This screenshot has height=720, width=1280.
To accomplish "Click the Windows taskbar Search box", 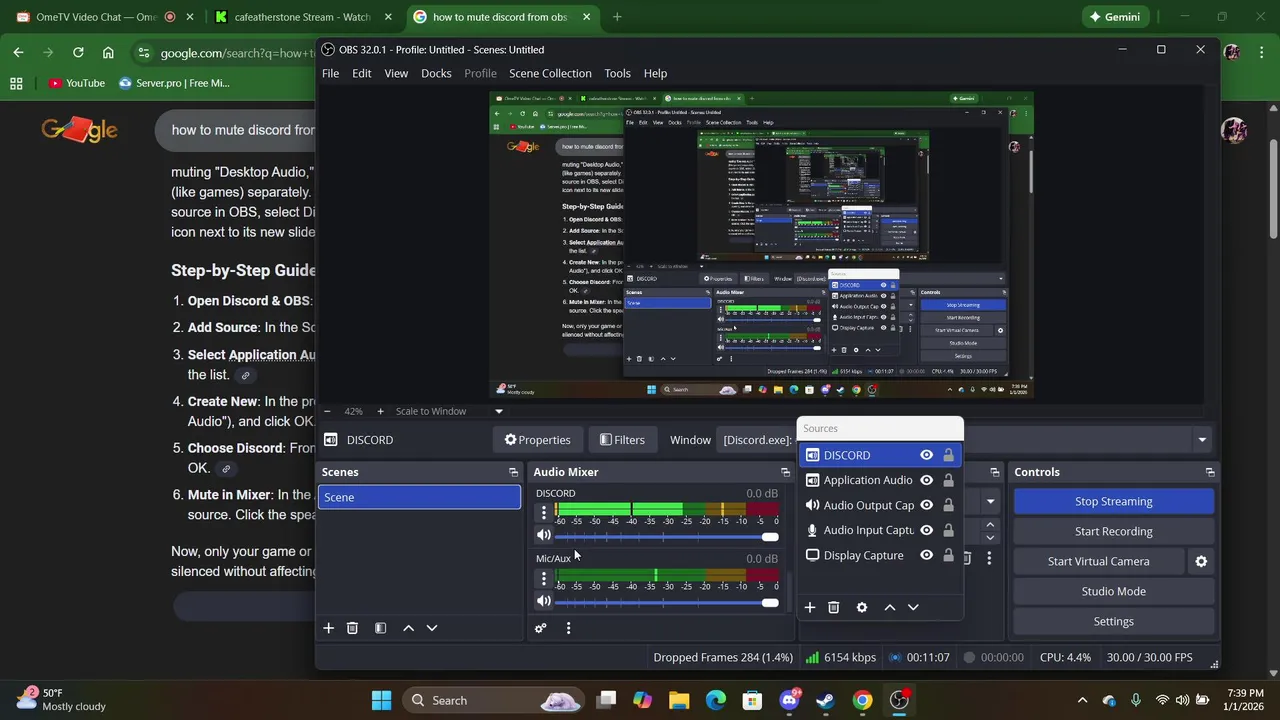I will [x=495, y=700].
